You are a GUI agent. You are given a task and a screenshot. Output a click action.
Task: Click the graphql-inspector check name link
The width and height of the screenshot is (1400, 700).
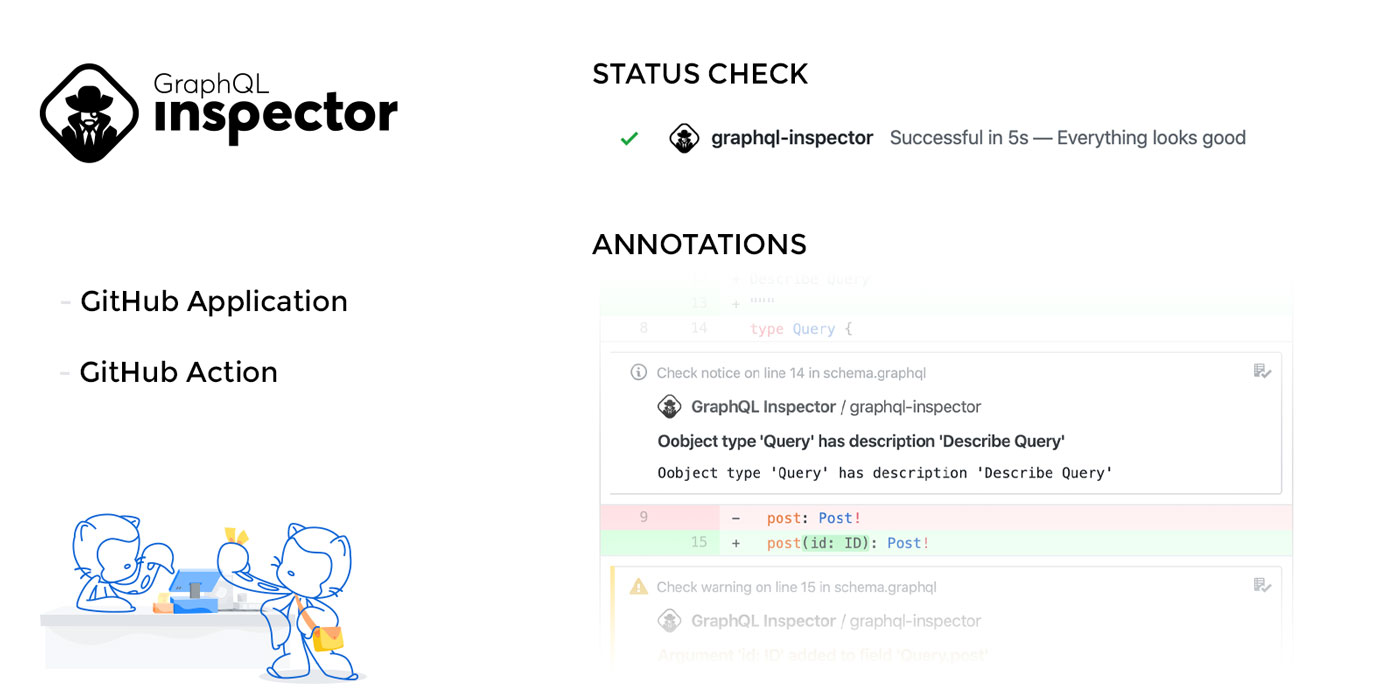(791, 138)
